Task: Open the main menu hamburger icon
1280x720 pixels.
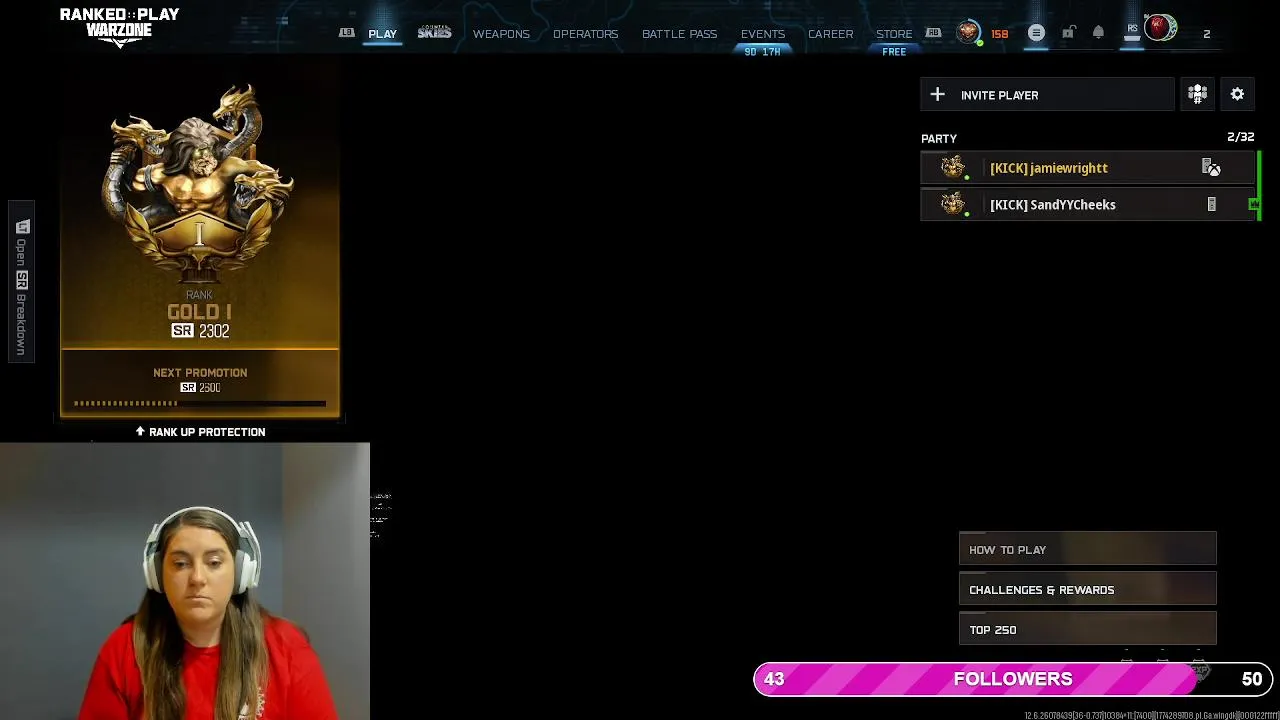Action: (x=1036, y=34)
